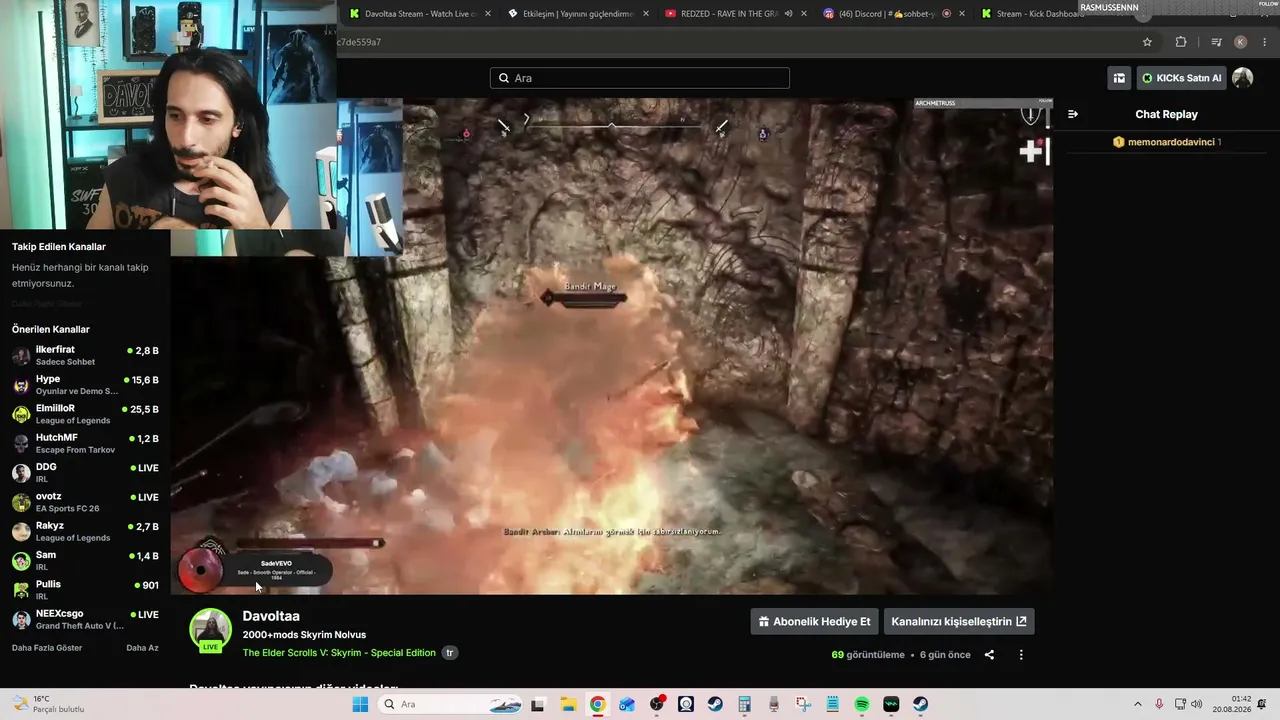Open the Kick Dashboard panel icon beside KICKs button

[x=1119, y=78]
